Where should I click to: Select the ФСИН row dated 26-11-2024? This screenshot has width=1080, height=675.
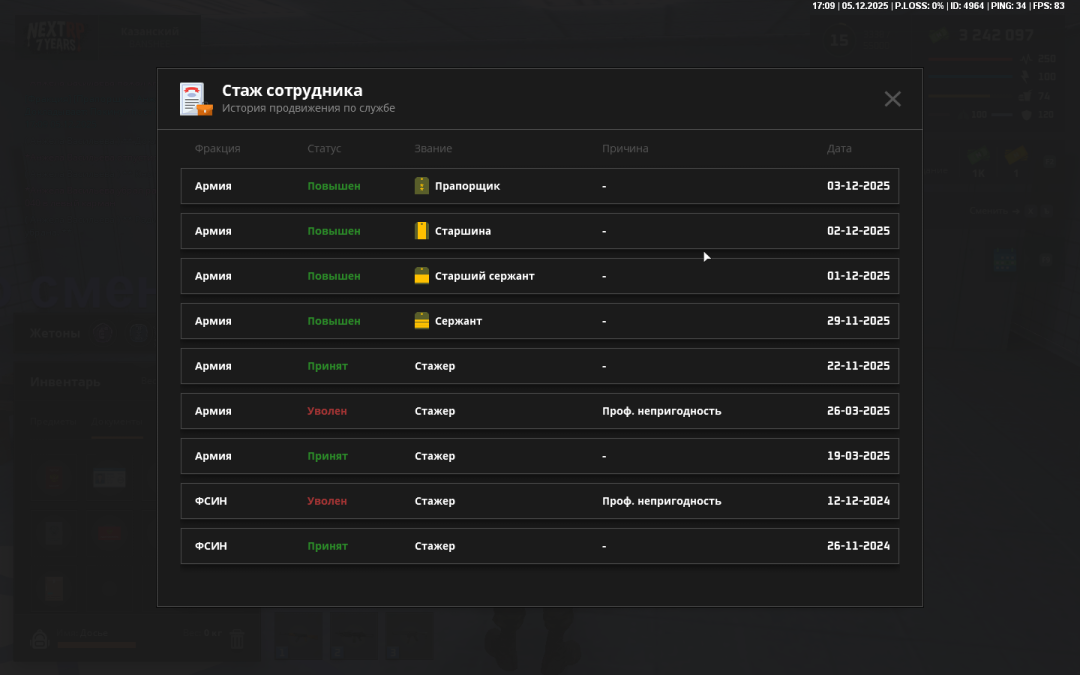(540, 546)
